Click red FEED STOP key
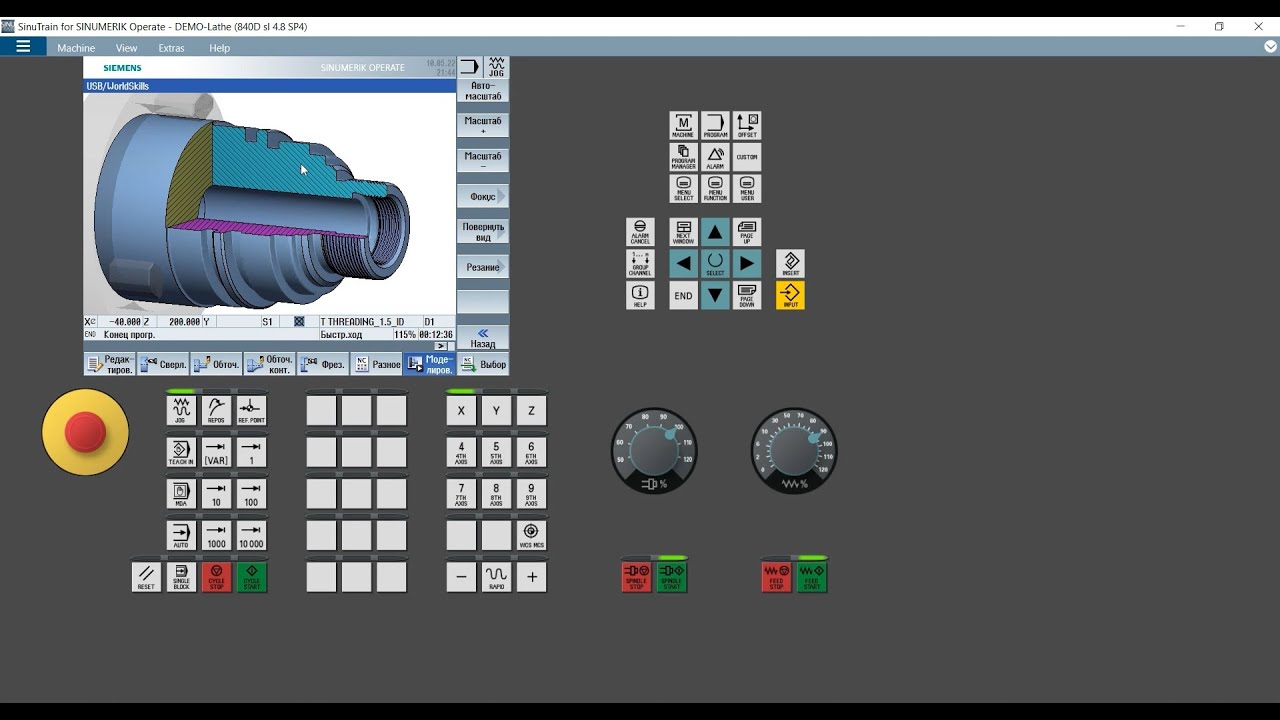This screenshot has height=720, width=1280. pyautogui.click(x=776, y=577)
